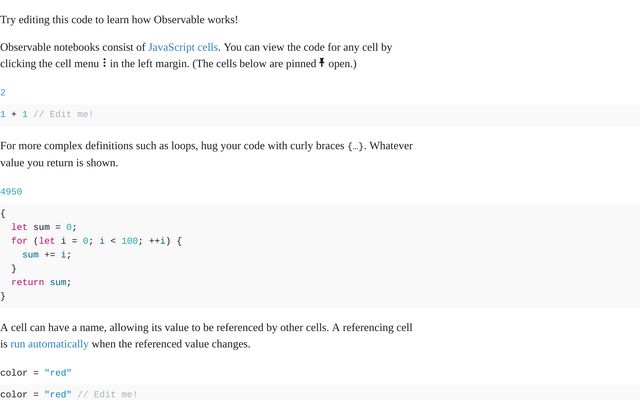Select the output value 2

click(x=3, y=93)
